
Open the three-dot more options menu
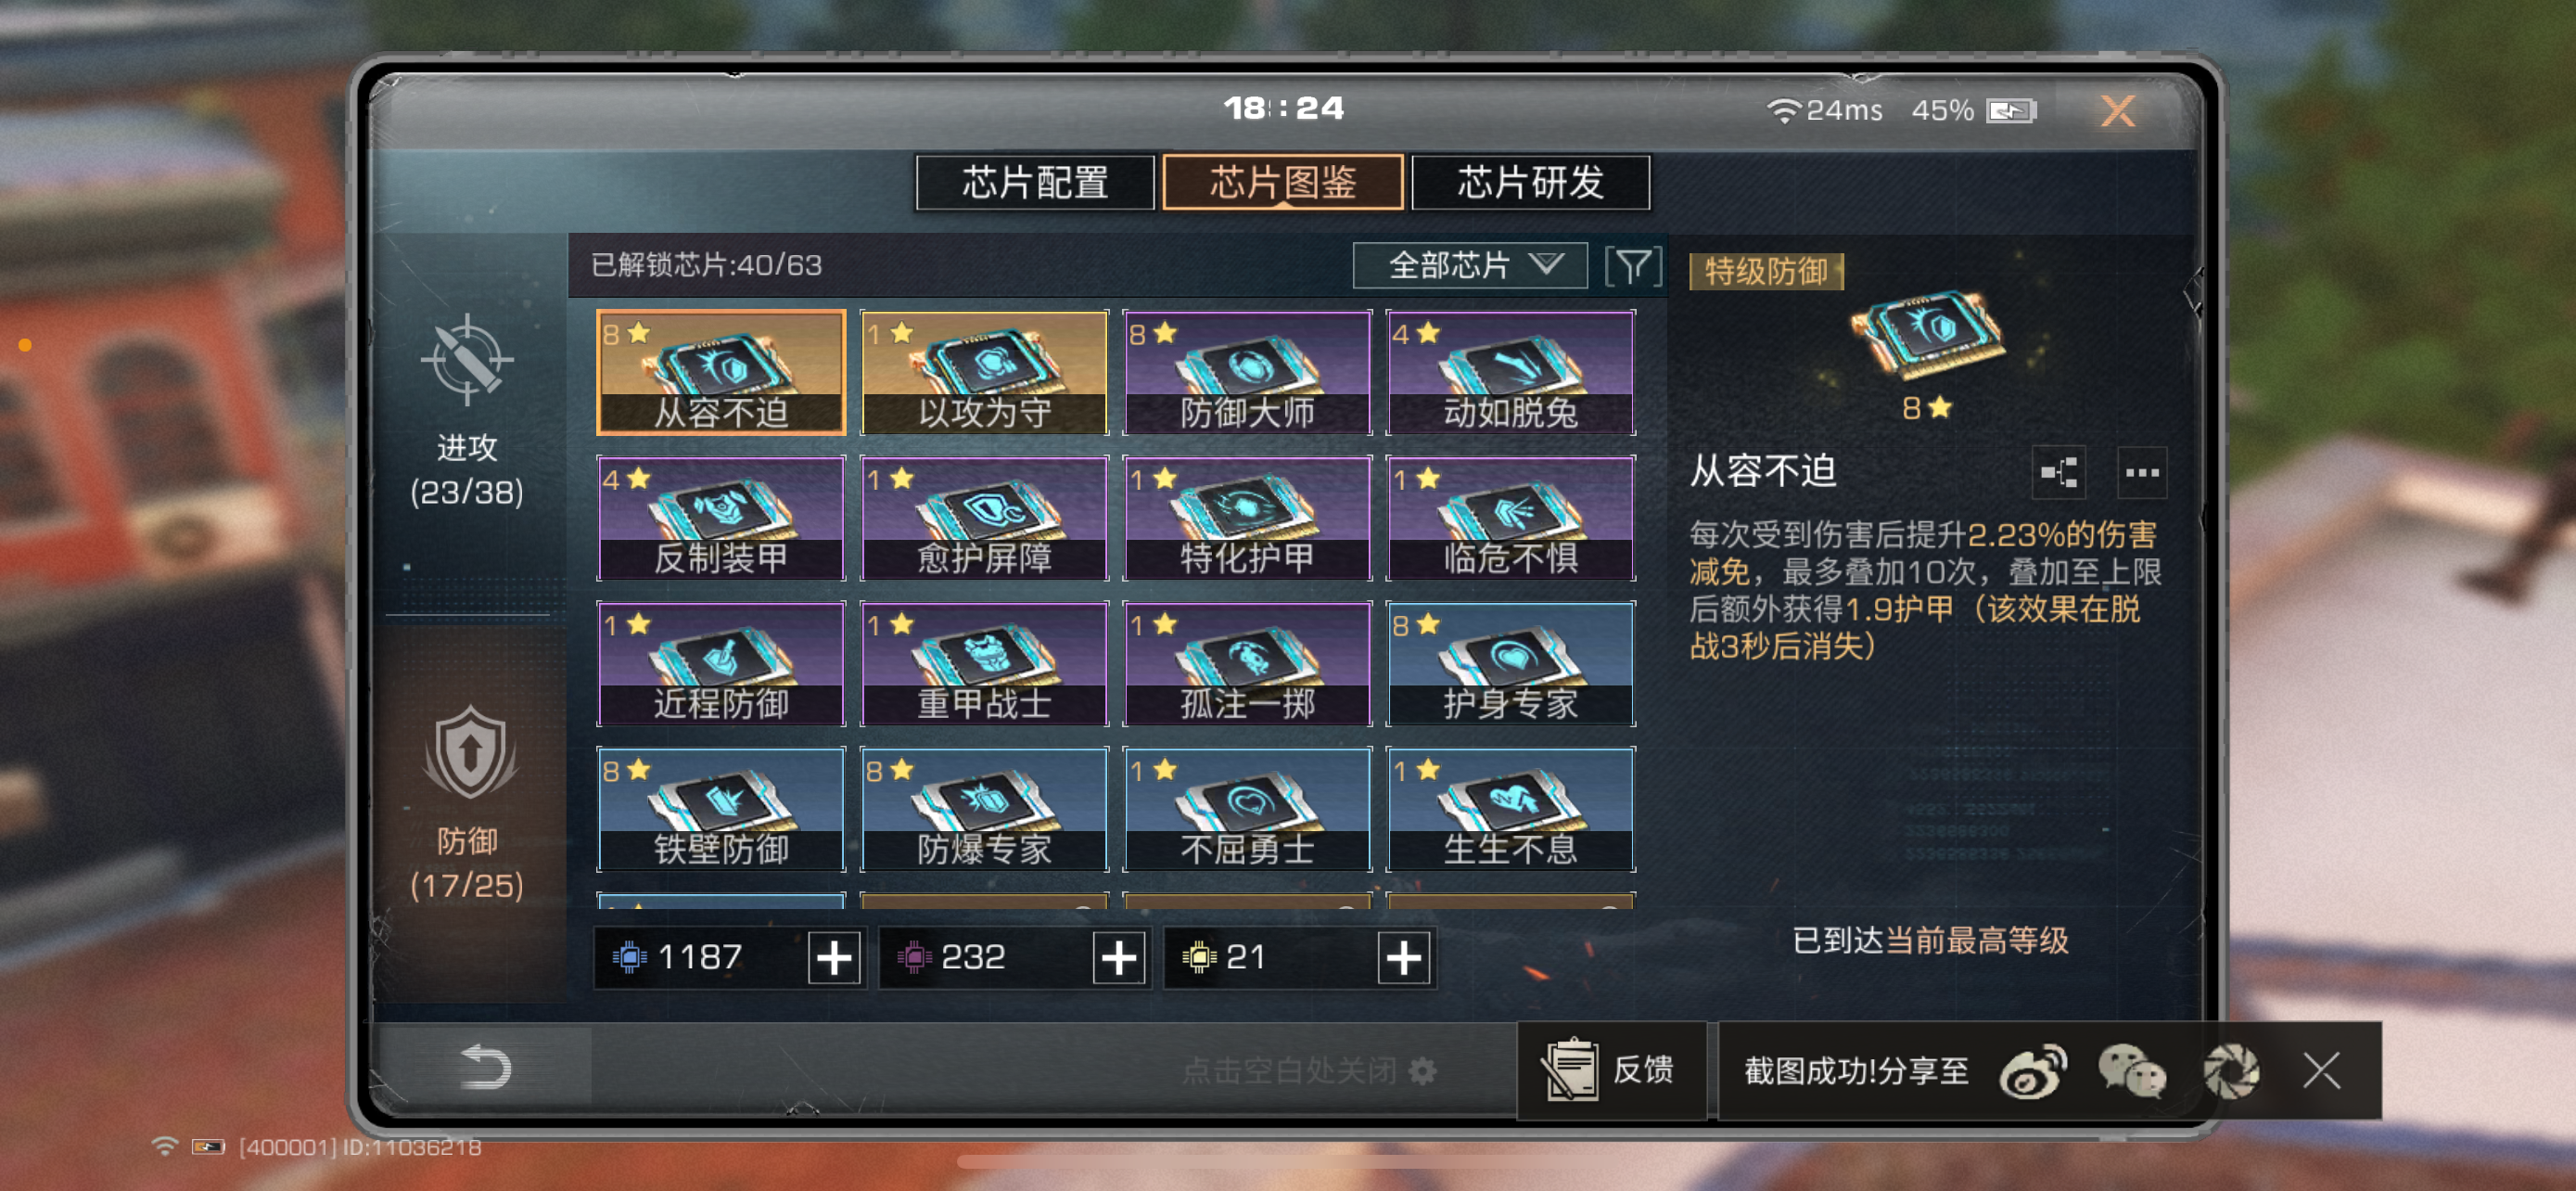point(2142,472)
